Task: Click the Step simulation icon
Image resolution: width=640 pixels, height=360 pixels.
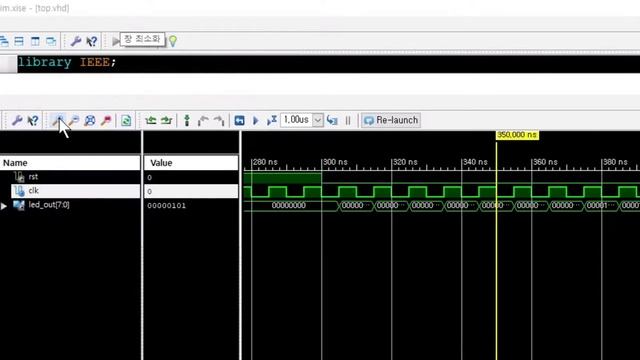Action: pyautogui.click(x=332, y=120)
